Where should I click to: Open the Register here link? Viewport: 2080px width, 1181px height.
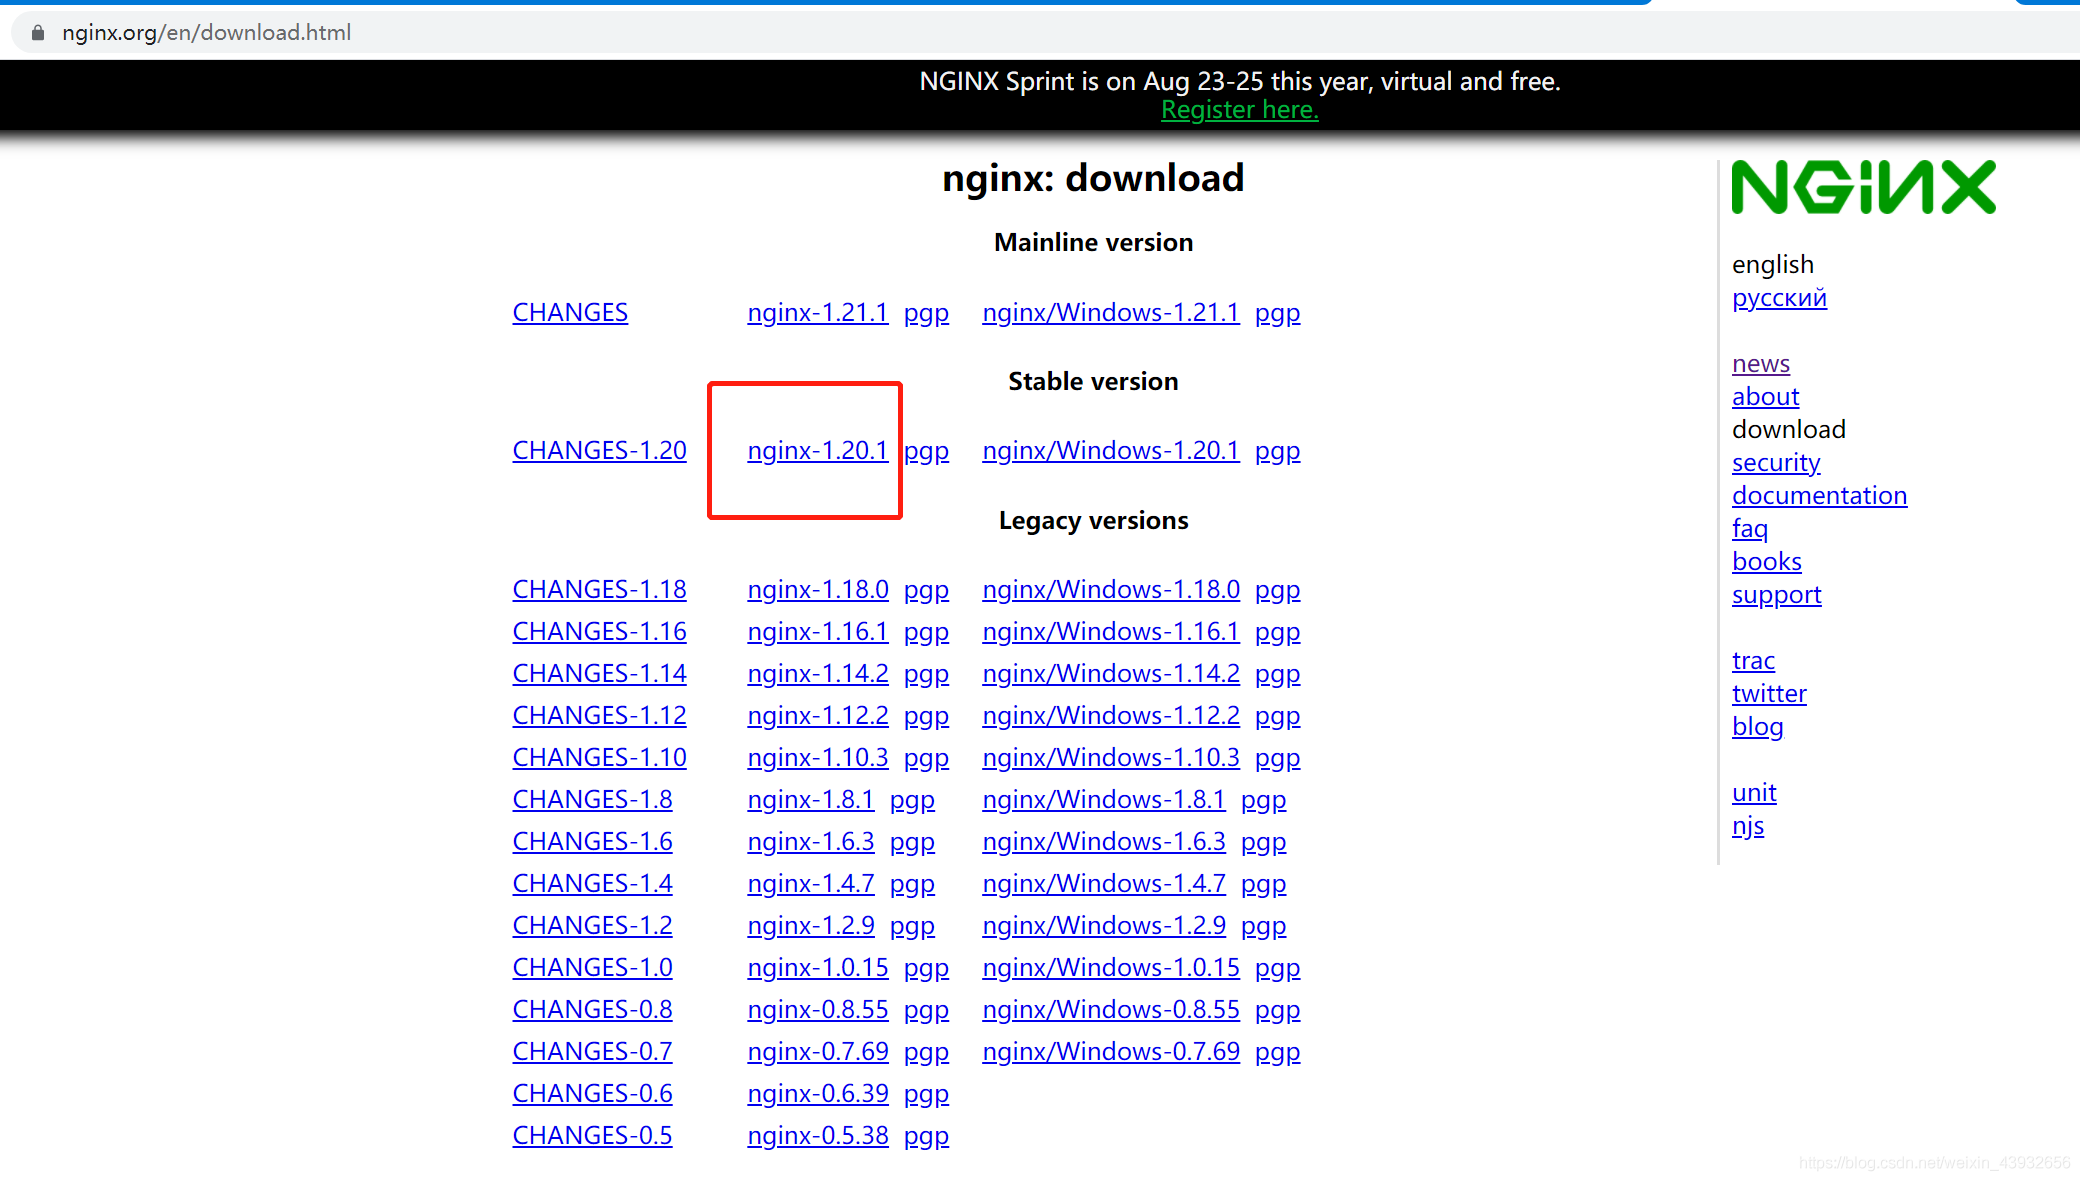pos(1238,109)
